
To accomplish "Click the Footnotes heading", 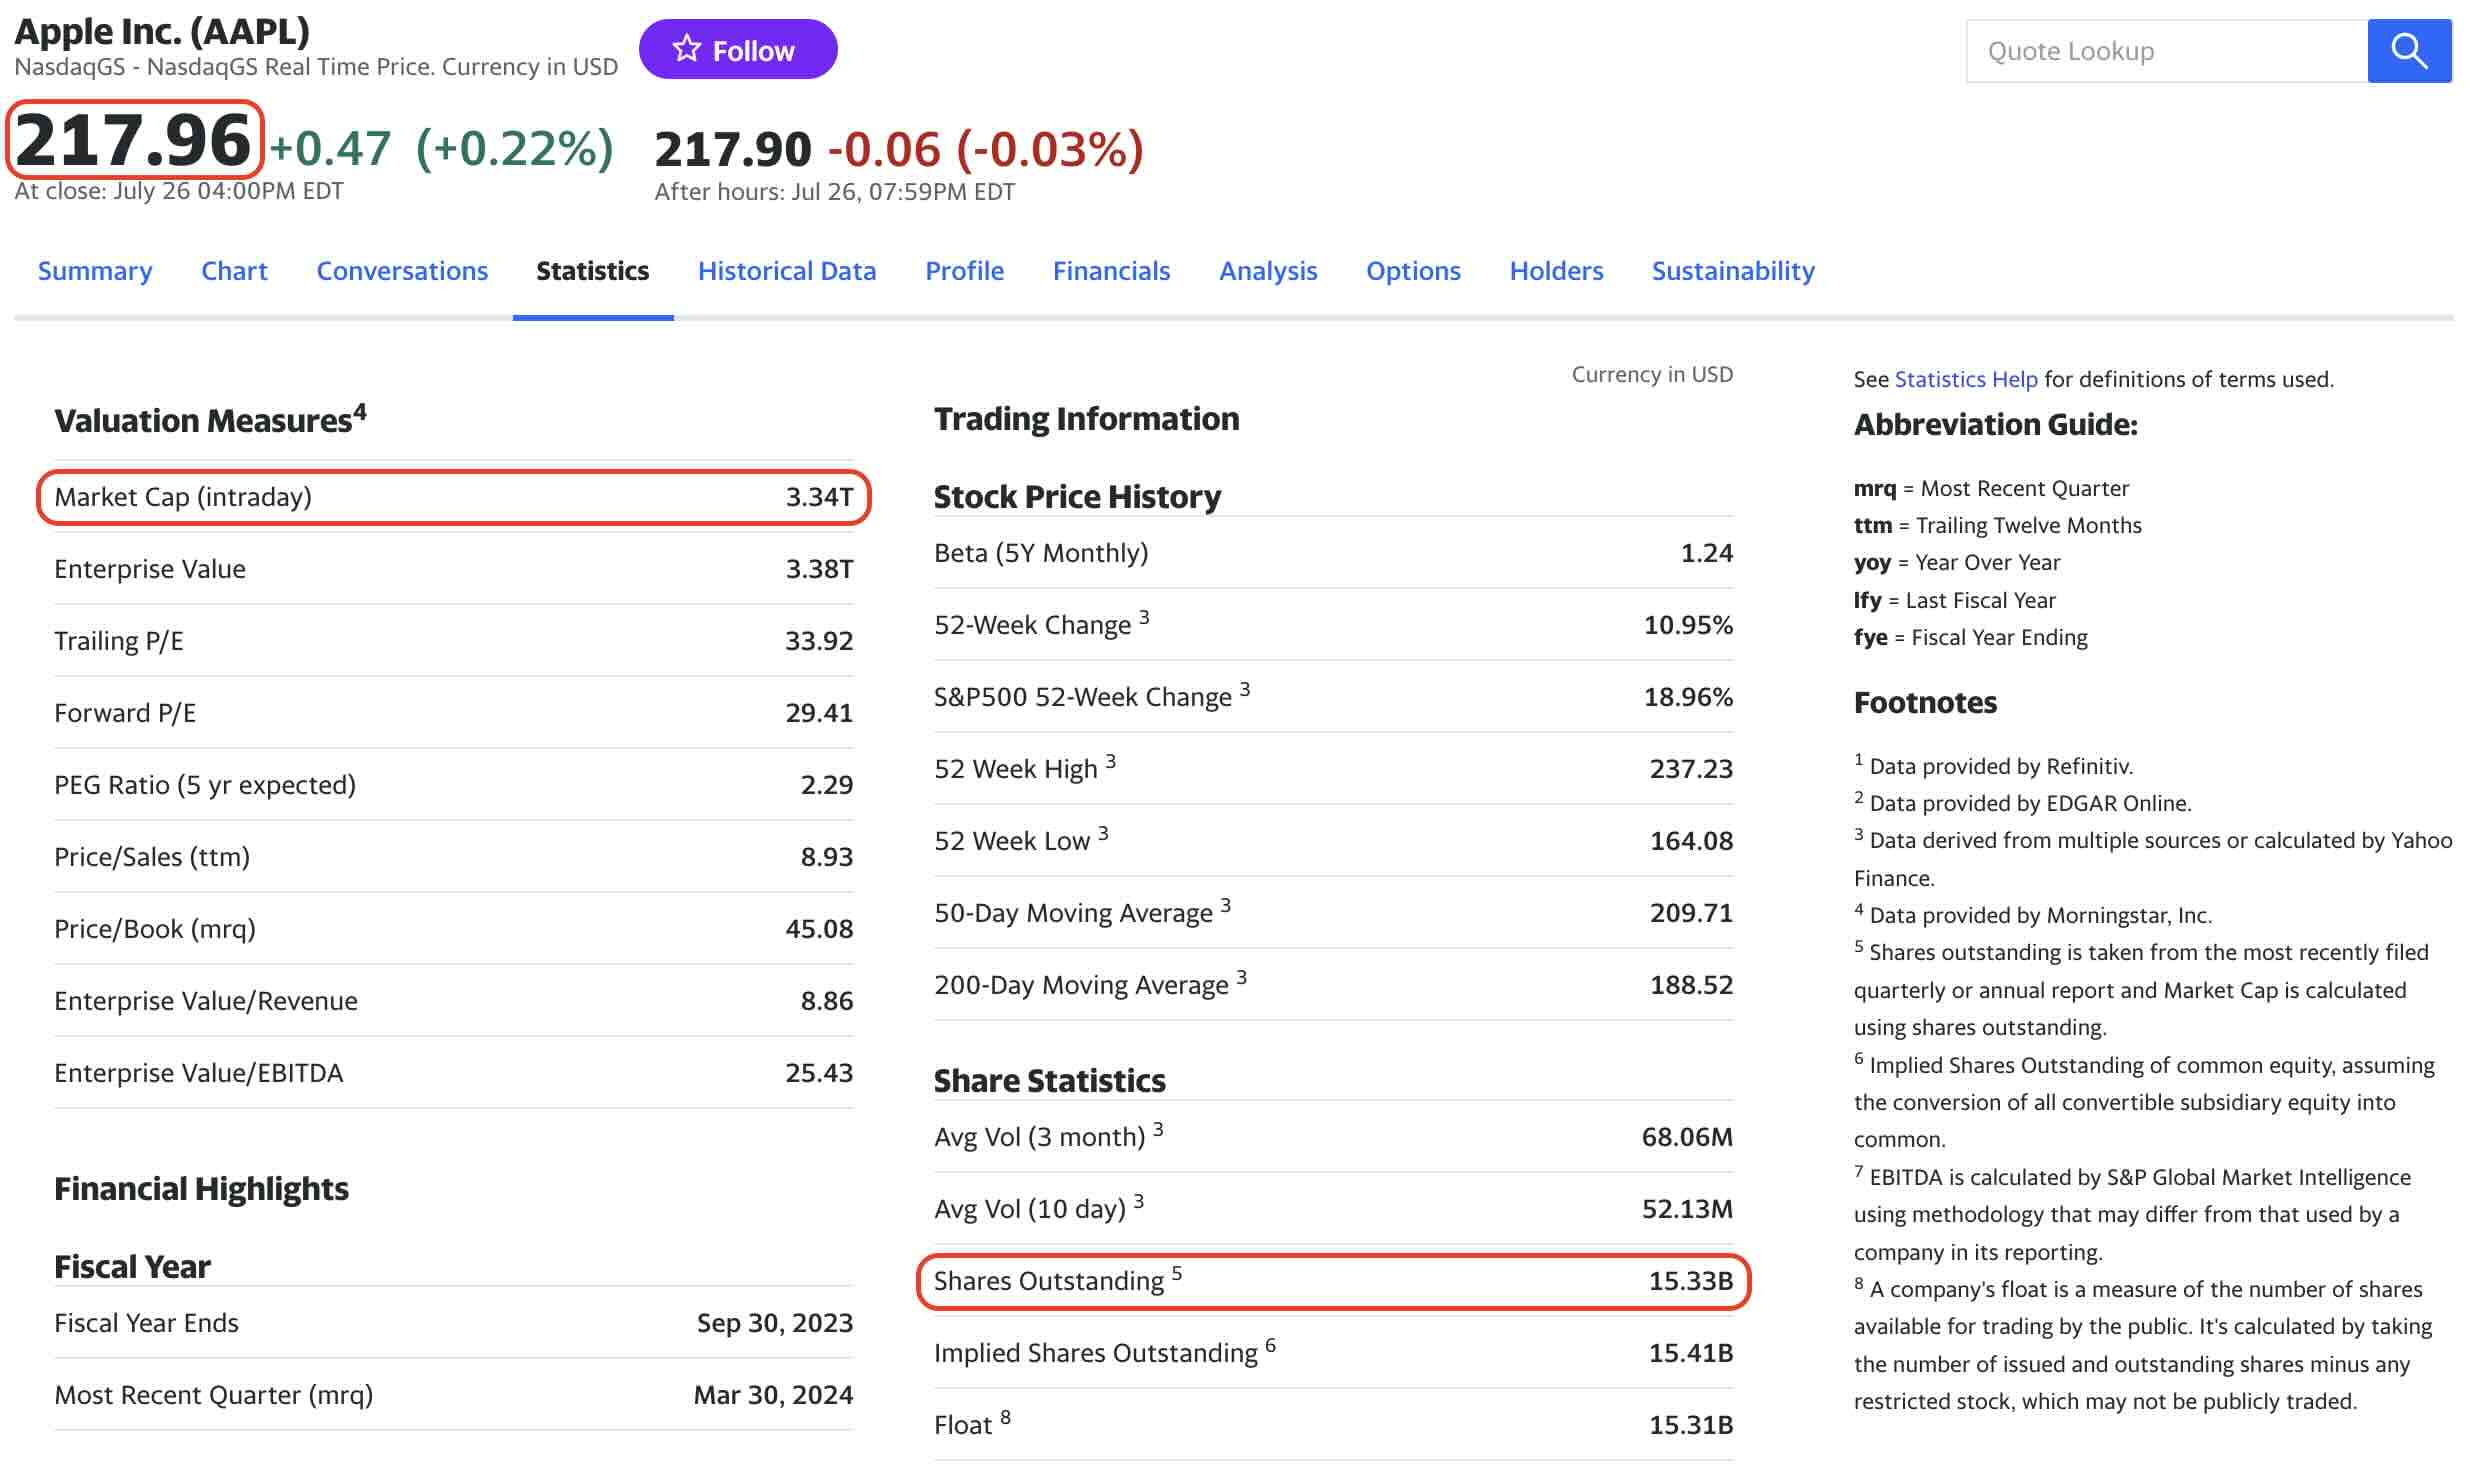I will click(1925, 703).
